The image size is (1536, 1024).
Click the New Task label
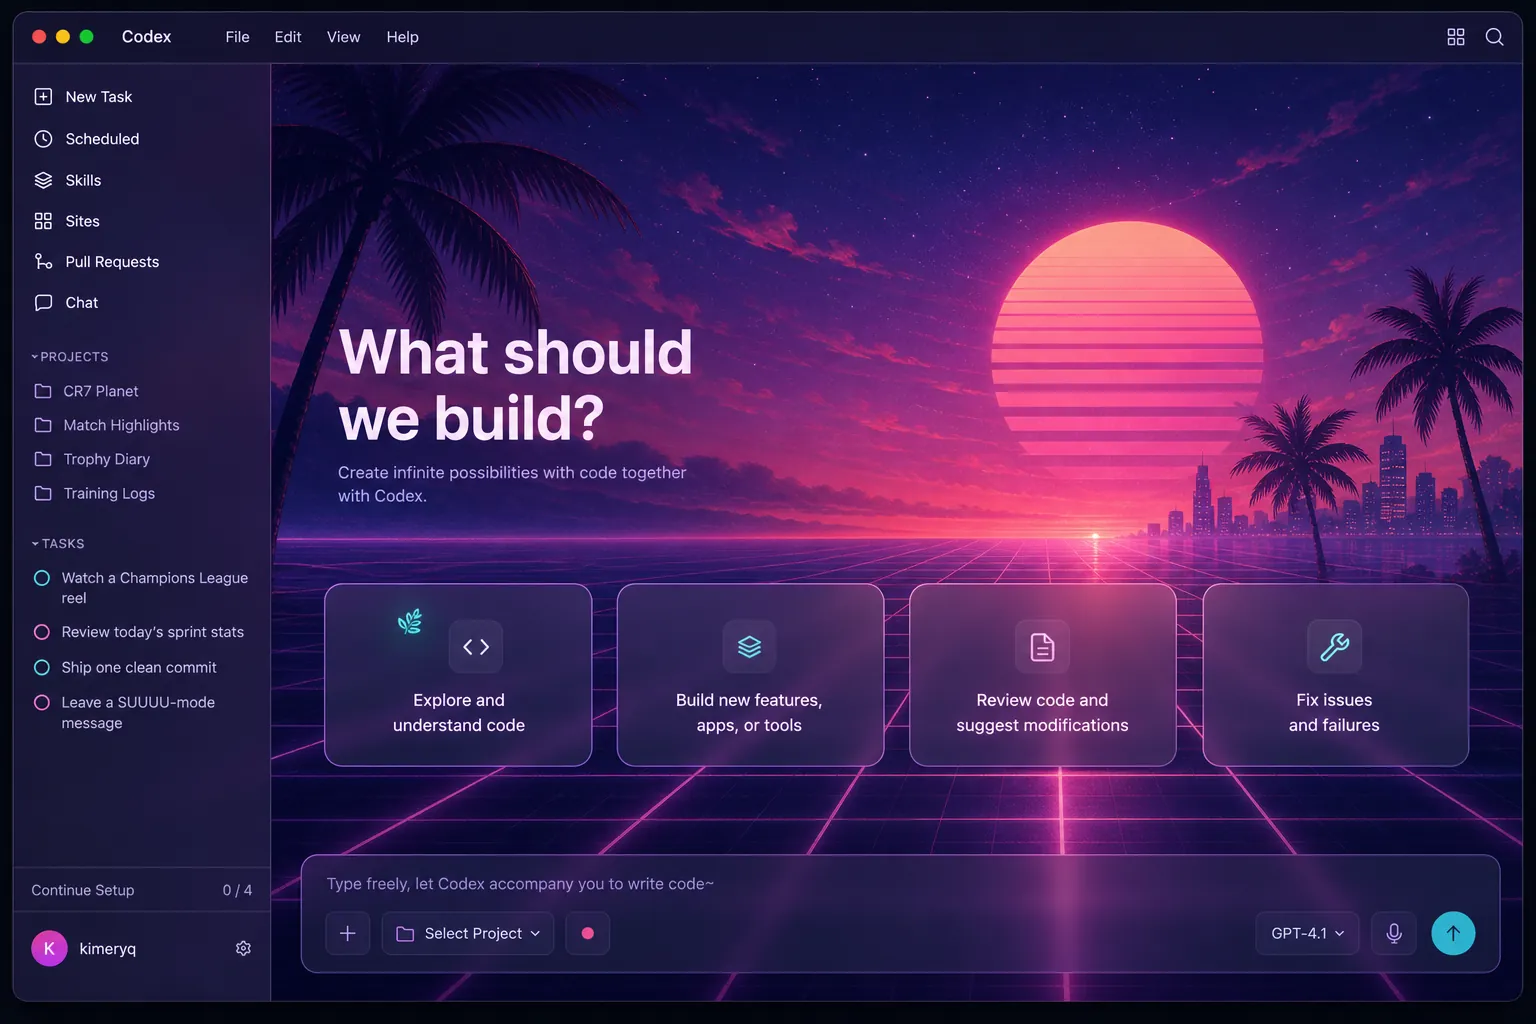(x=99, y=97)
